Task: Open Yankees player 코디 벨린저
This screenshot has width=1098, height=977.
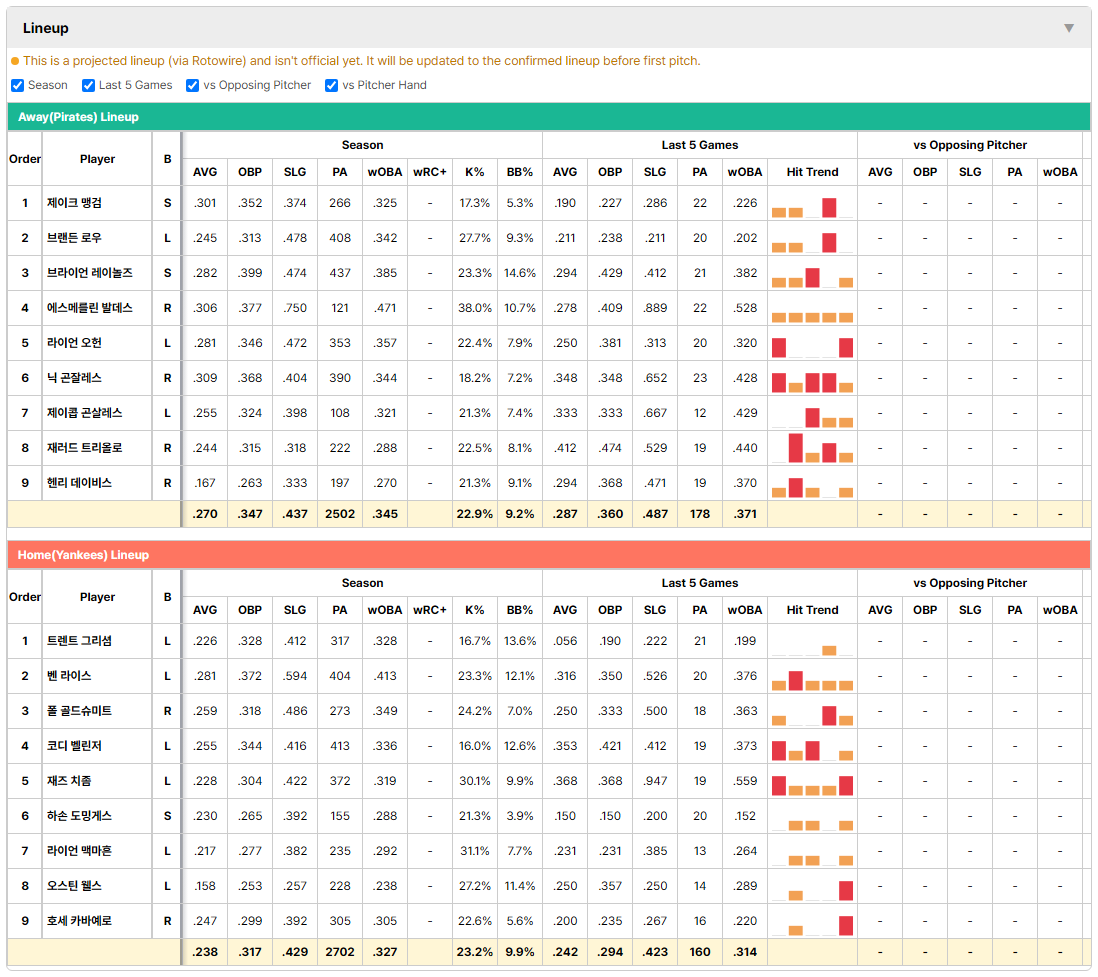Action: pyautogui.click(x=74, y=746)
